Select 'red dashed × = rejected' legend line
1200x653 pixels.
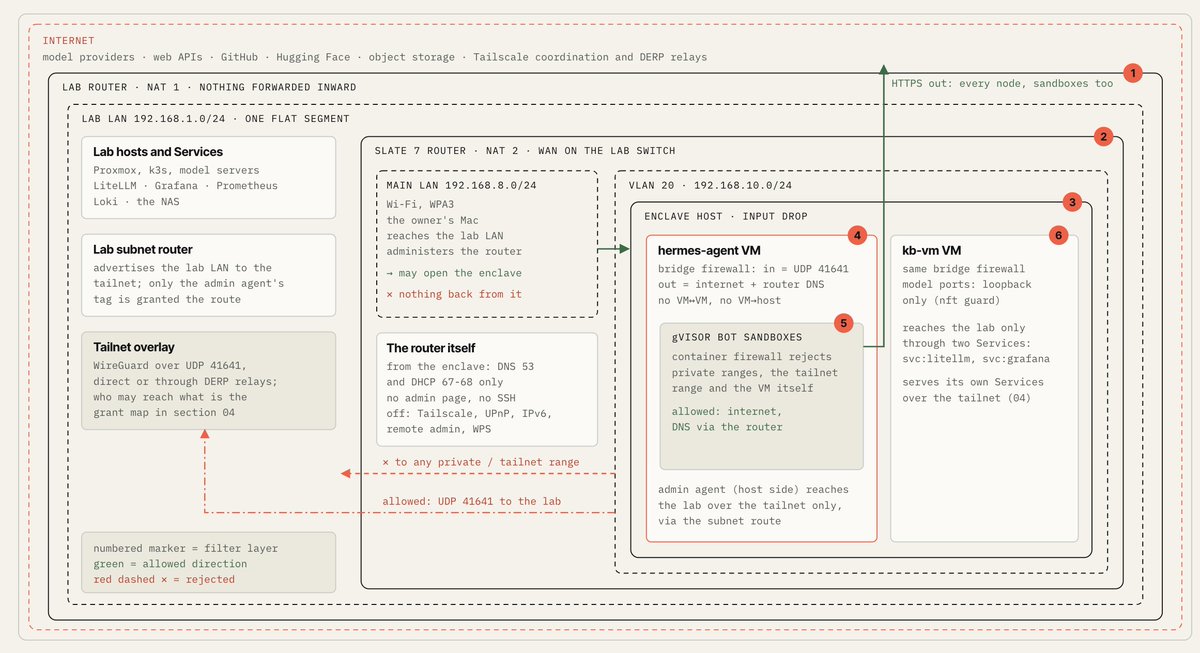click(164, 580)
